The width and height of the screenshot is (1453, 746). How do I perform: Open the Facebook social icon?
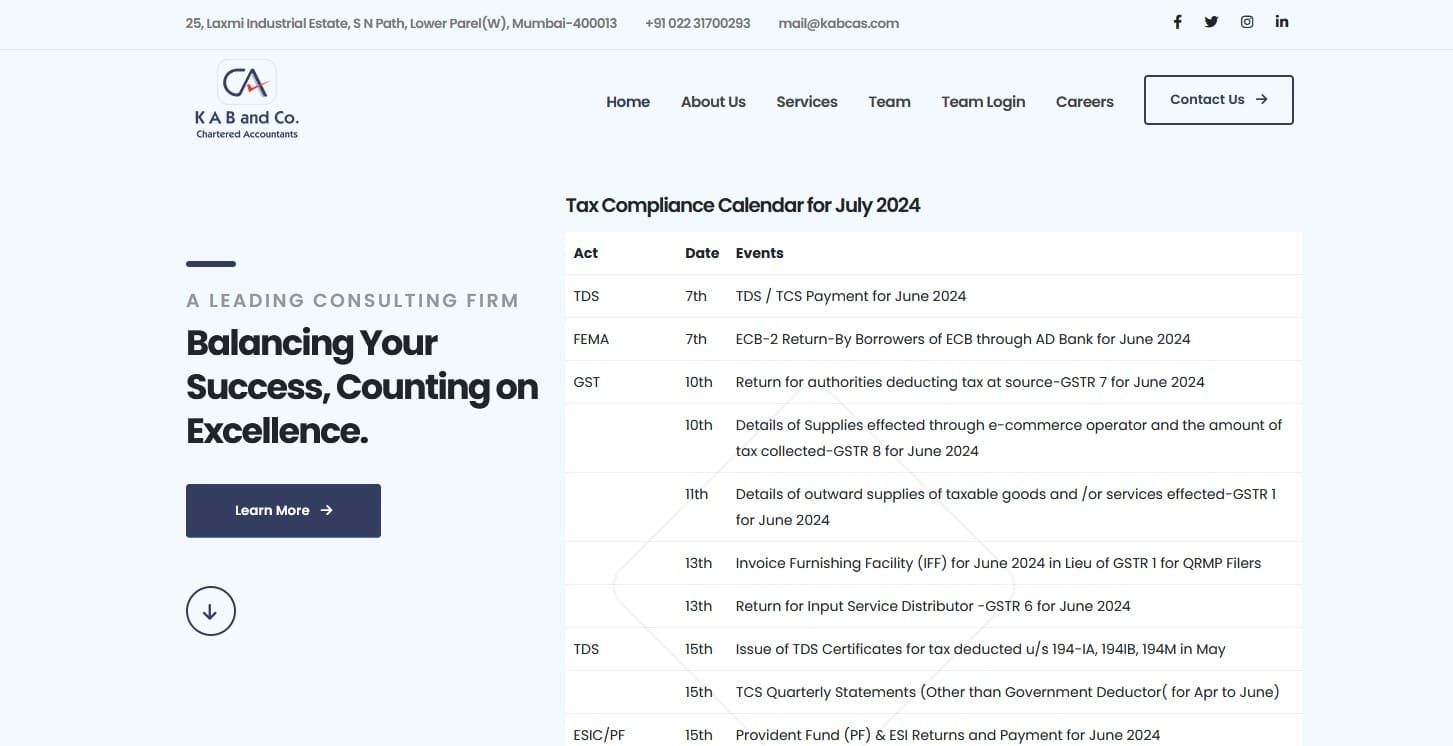click(1177, 22)
